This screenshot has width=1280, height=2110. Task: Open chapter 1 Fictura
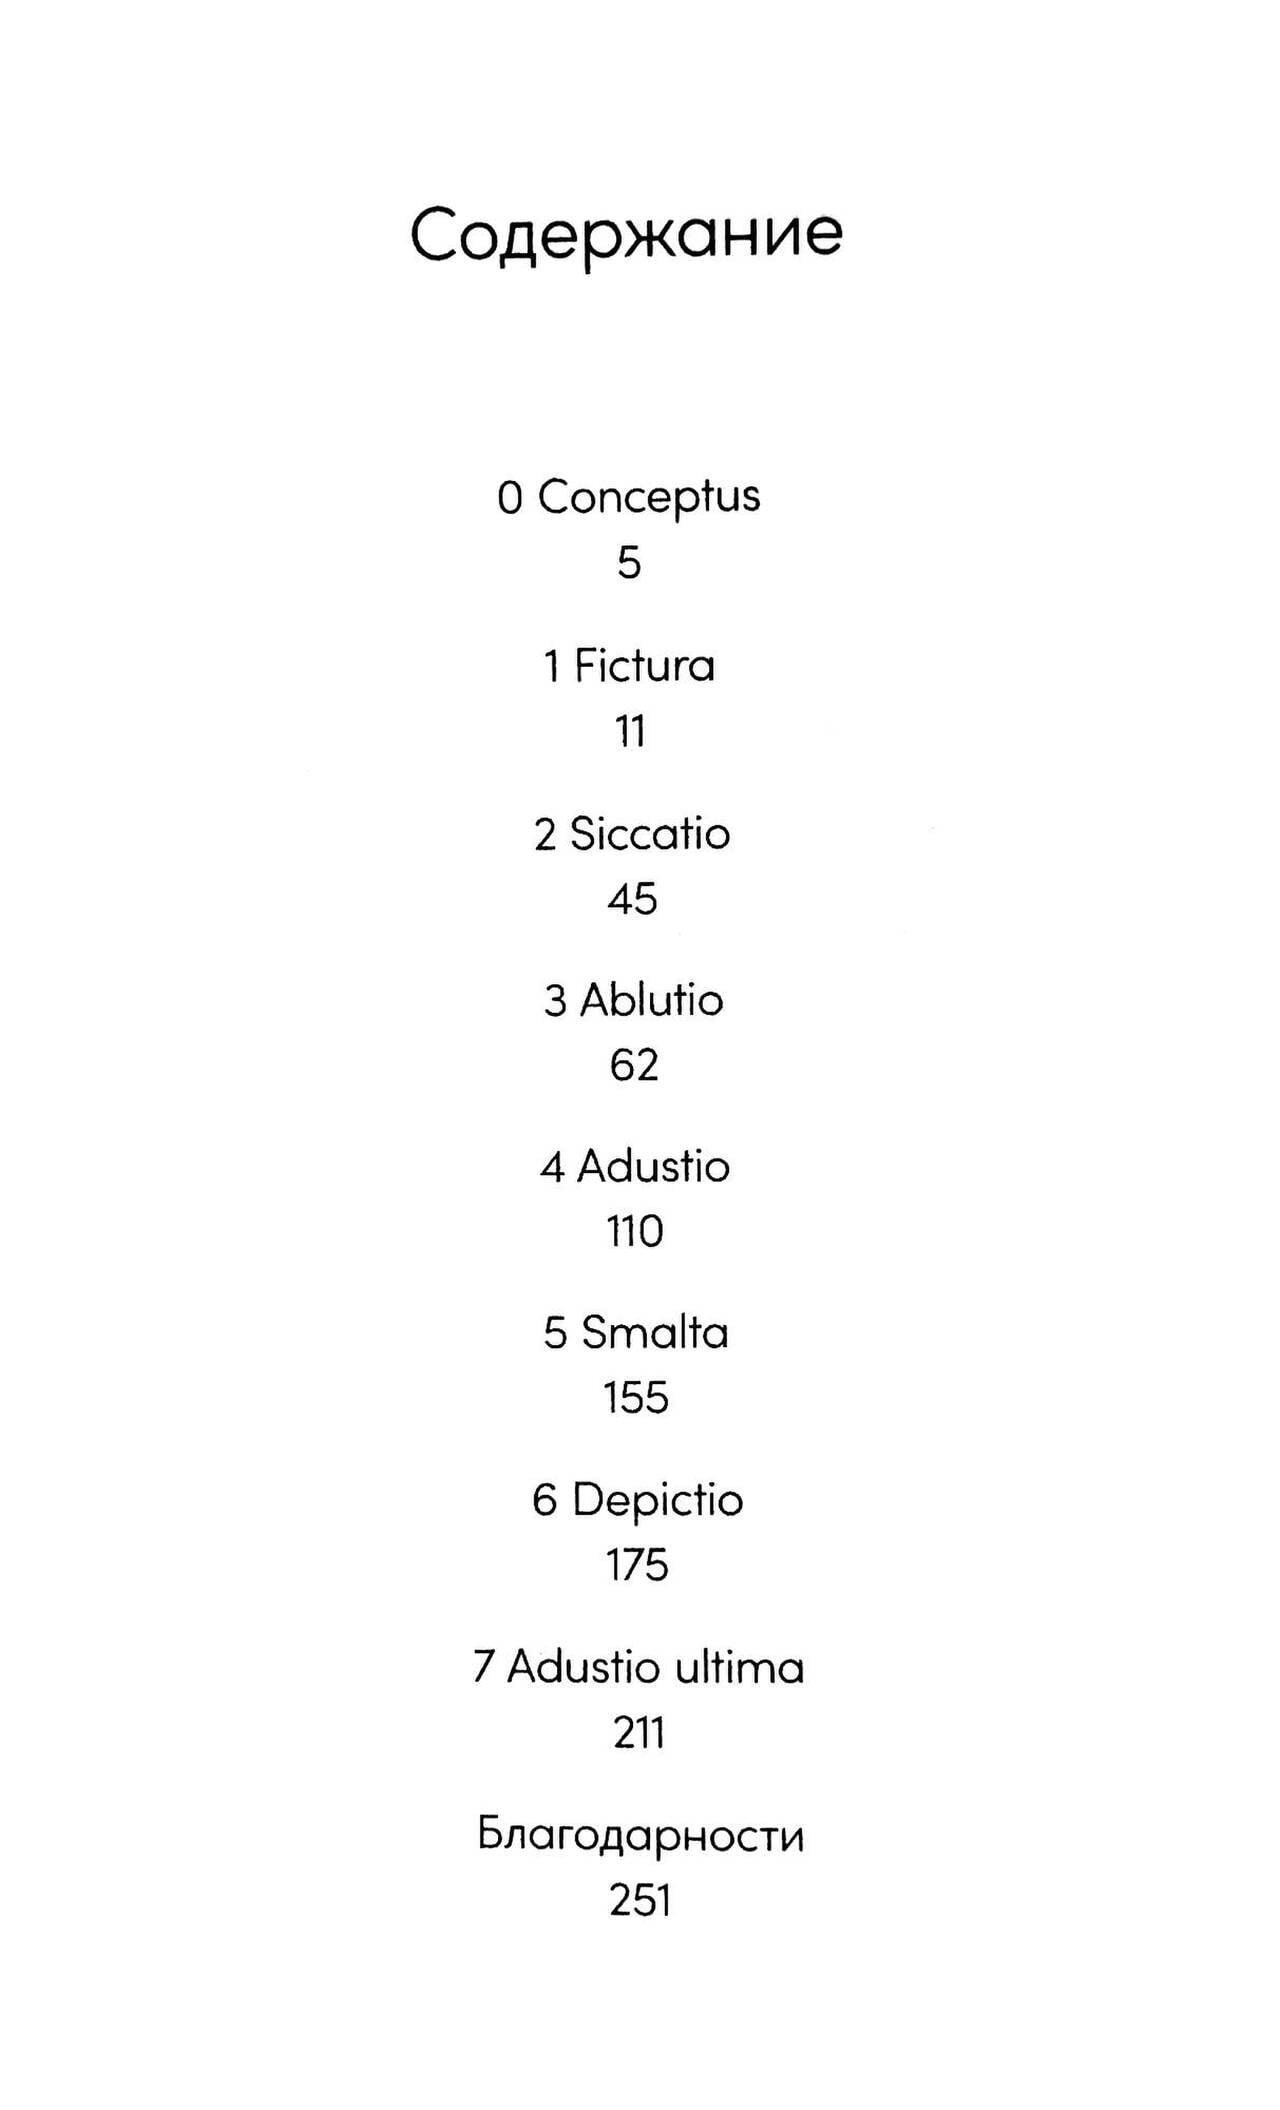pos(629,666)
